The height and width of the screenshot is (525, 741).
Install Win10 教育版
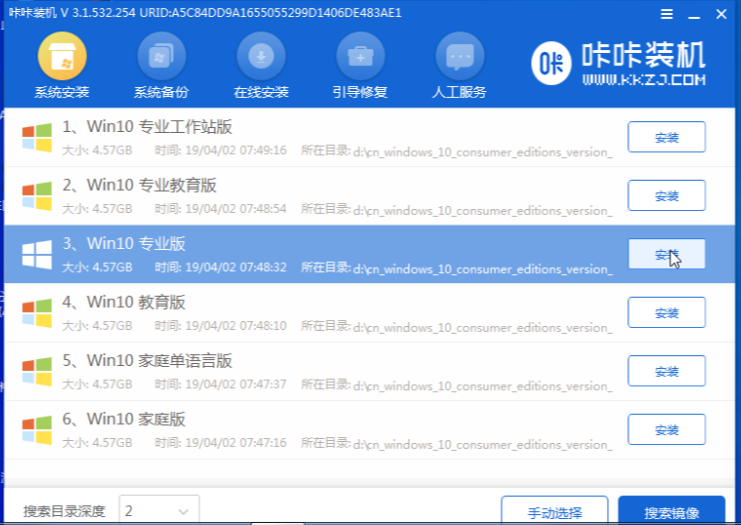click(666, 312)
